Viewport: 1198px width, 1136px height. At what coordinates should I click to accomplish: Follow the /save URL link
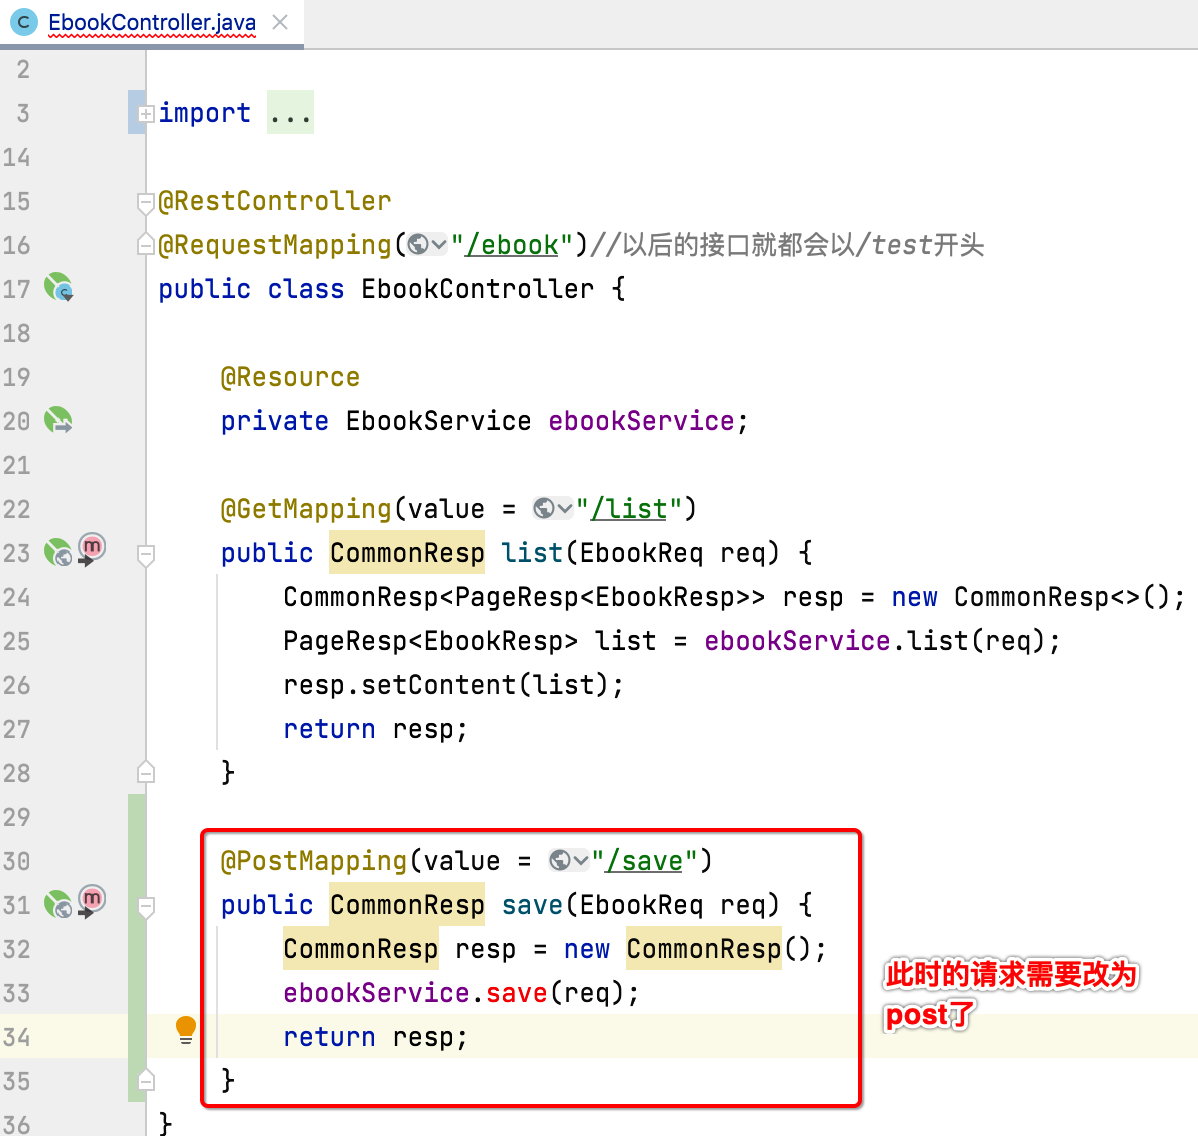point(645,861)
